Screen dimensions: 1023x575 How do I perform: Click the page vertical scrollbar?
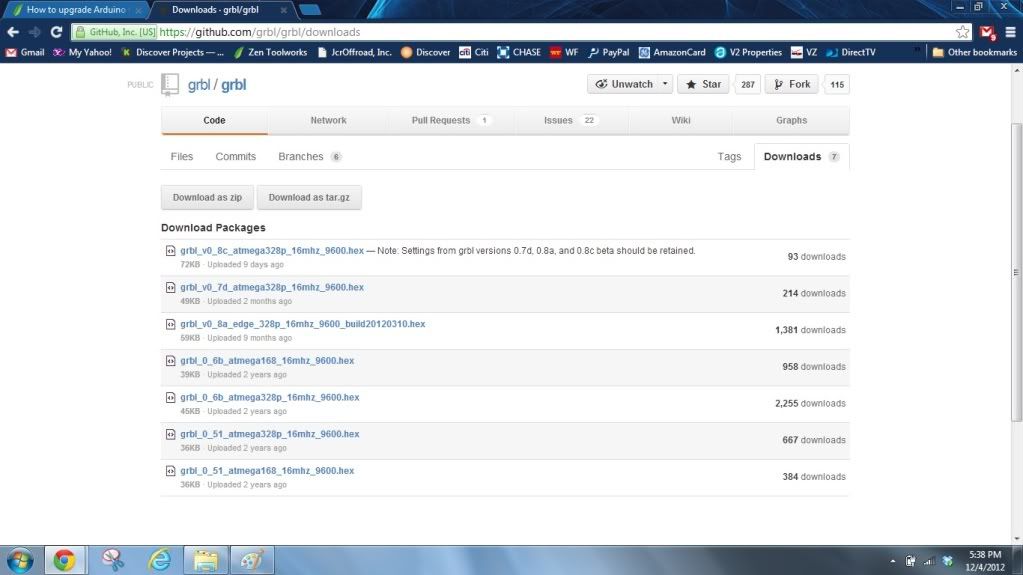[x=1016, y=272]
